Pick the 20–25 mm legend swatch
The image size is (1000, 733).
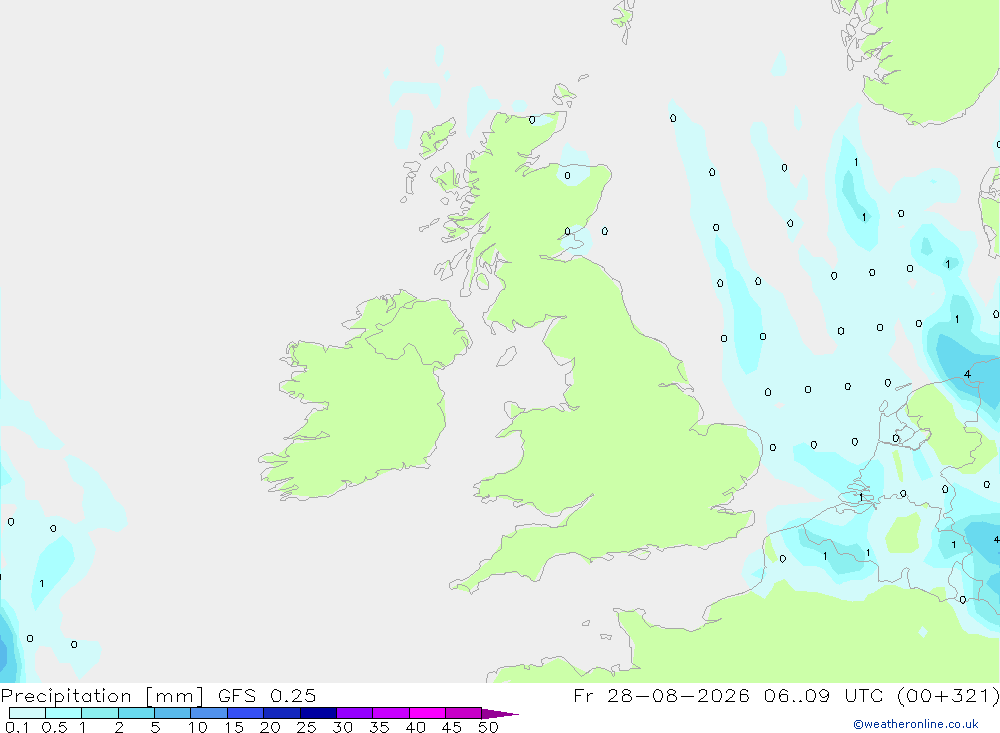(x=281, y=713)
